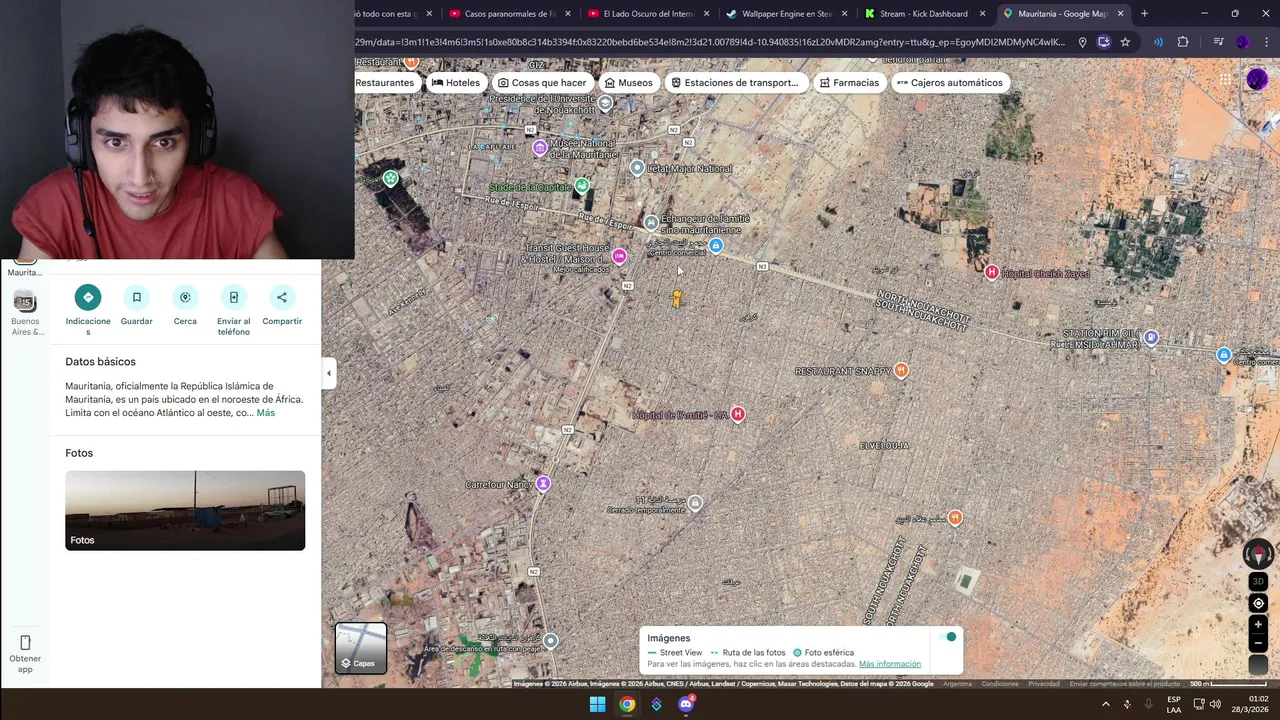The height and width of the screenshot is (720, 1280).
Task: Click the Guardar bookmark icon
Action: pyautogui.click(x=137, y=297)
